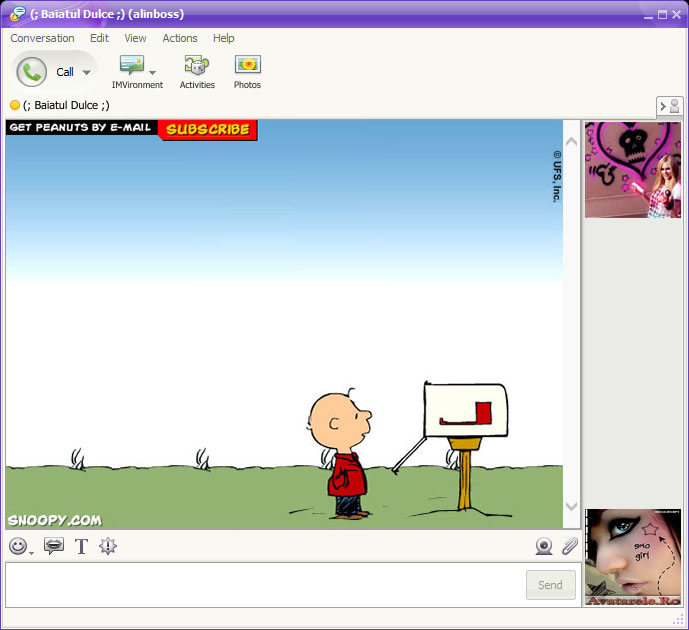Launch the Activities dice icon
This screenshot has height=630, width=689.
[196, 65]
